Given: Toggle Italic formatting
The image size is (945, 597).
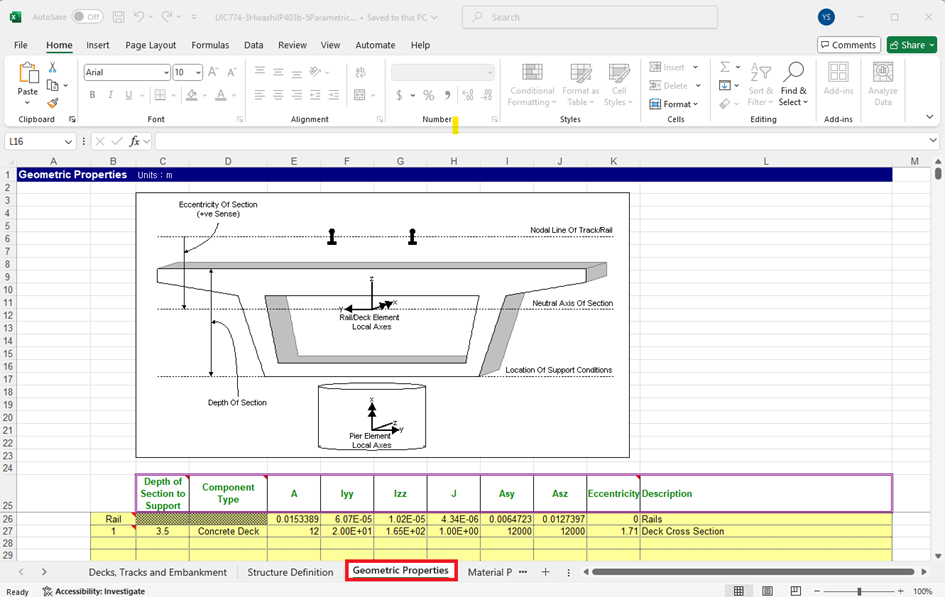Looking at the screenshot, I should point(110,95).
